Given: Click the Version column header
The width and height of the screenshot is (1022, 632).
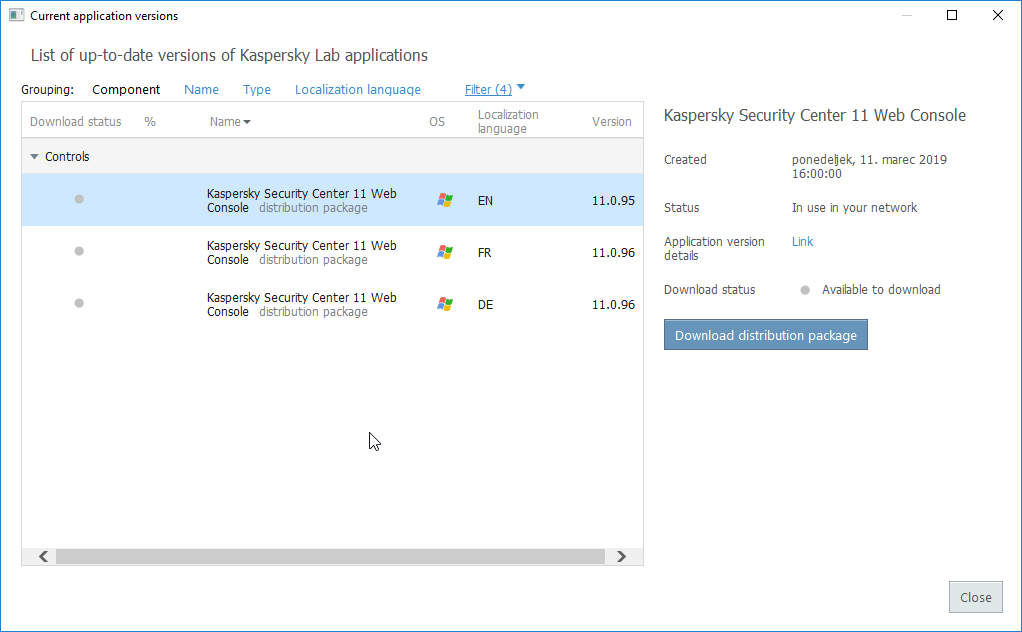Looking at the screenshot, I should pyautogui.click(x=611, y=122).
